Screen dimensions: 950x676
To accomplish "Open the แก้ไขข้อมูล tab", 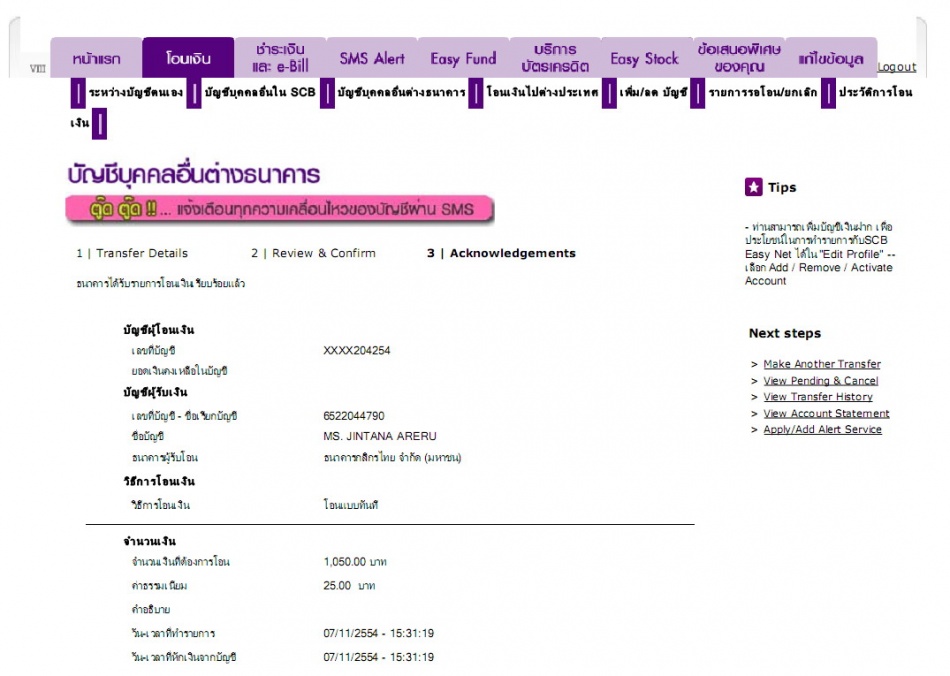I will pyautogui.click(x=831, y=59).
